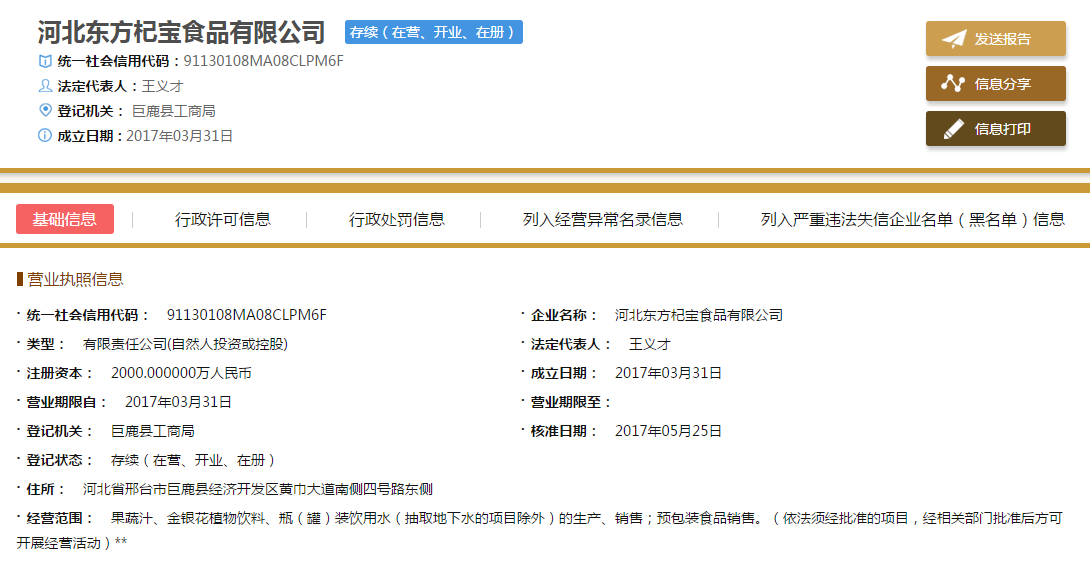Select the 基础信息 tab
1090x567 pixels.
coord(65,219)
